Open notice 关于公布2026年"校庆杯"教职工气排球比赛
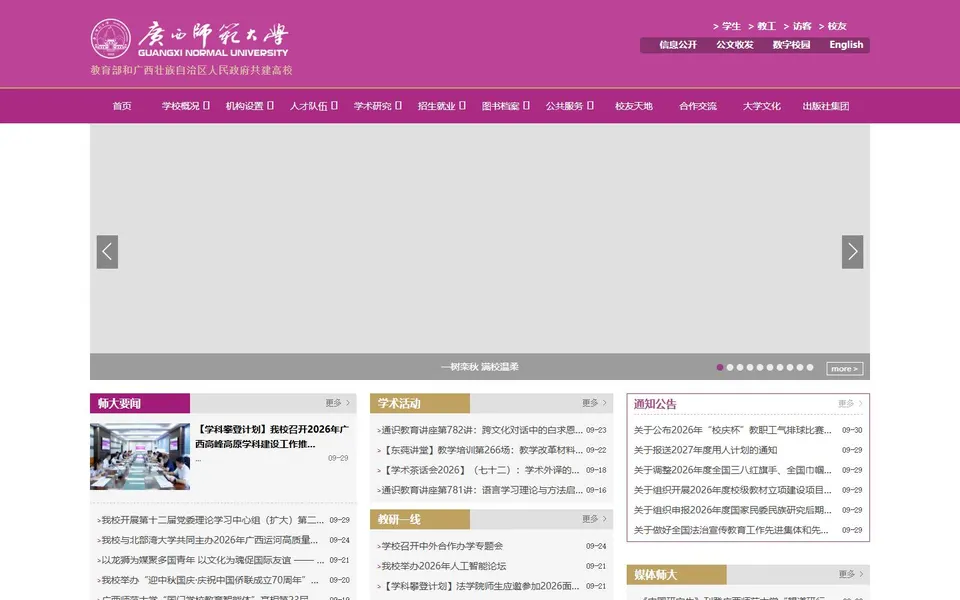This screenshot has height=600, width=960. pyautogui.click(x=733, y=430)
